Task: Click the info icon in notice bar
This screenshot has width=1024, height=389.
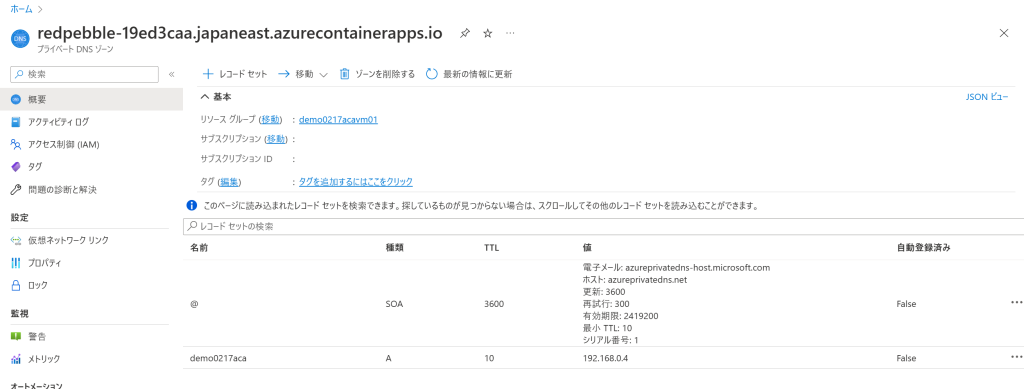Action: [192, 206]
